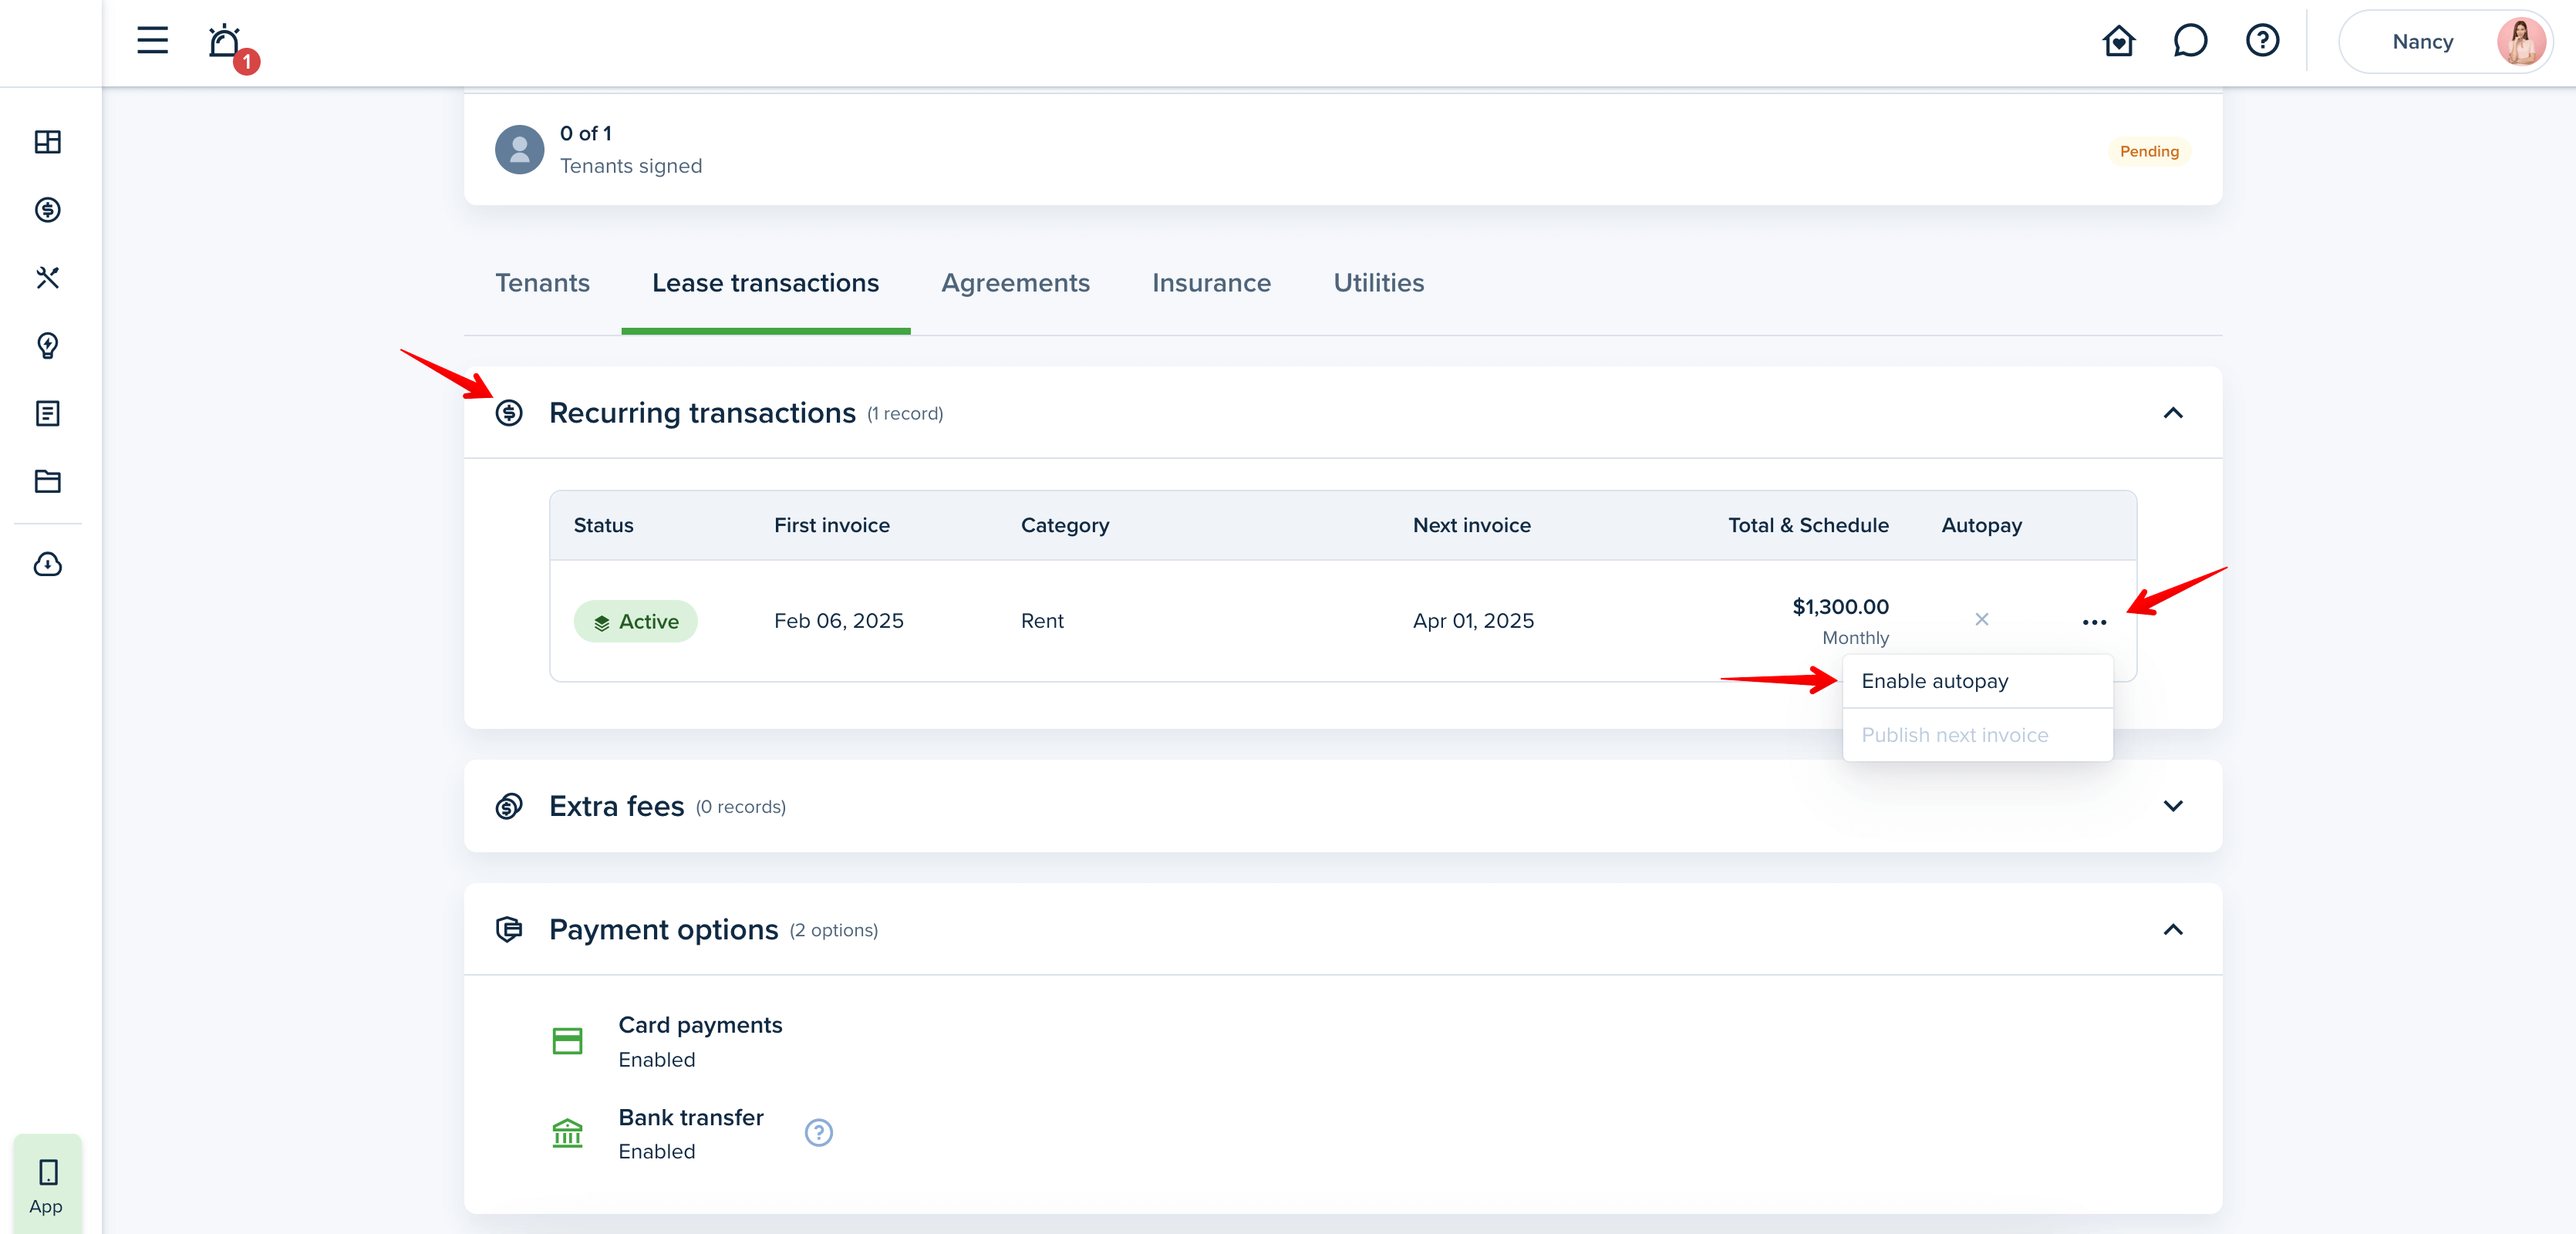Viewport: 2576px width, 1234px height.
Task: Open Nancy user account menu
Action: 2444,42
